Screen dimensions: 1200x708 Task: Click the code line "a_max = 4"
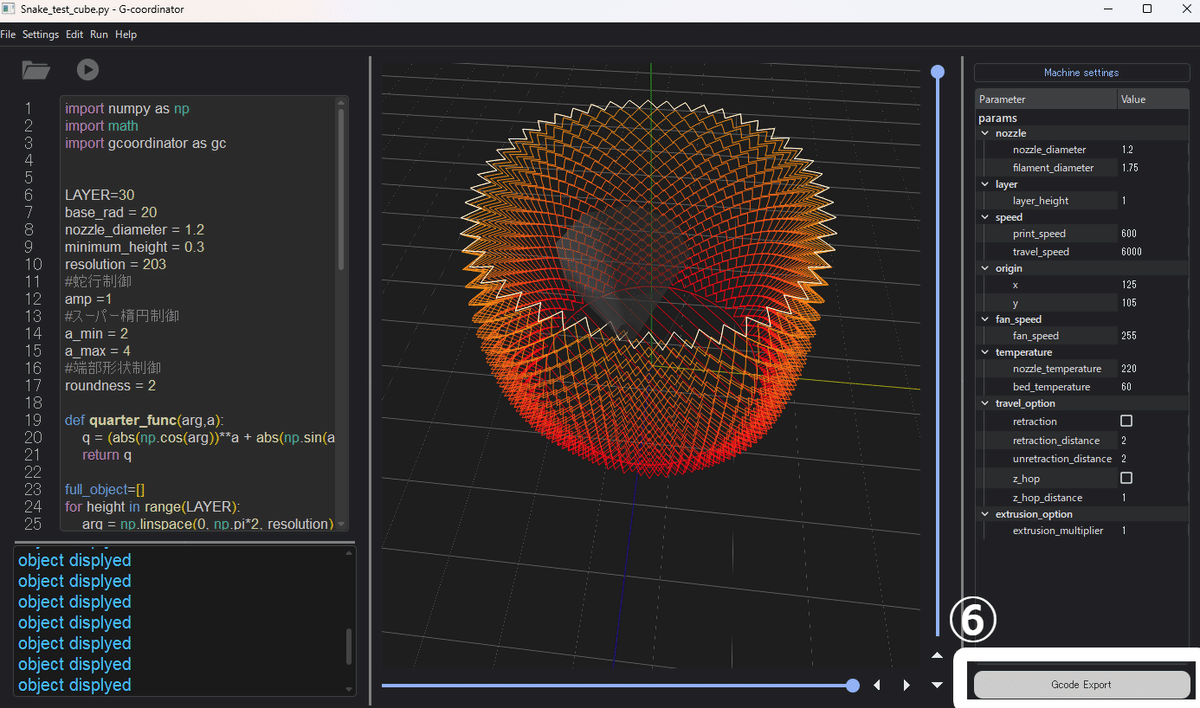click(98, 351)
